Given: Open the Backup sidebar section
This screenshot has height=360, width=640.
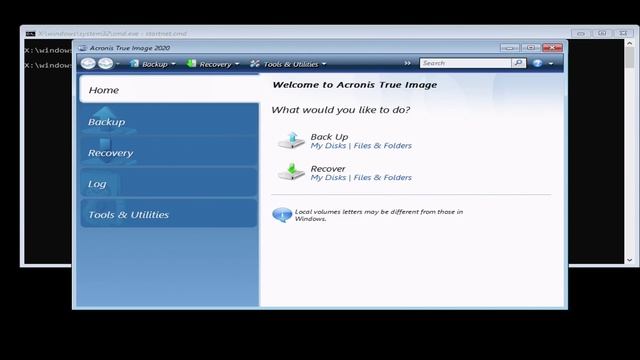Looking at the screenshot, I should (x=169, y=121).
